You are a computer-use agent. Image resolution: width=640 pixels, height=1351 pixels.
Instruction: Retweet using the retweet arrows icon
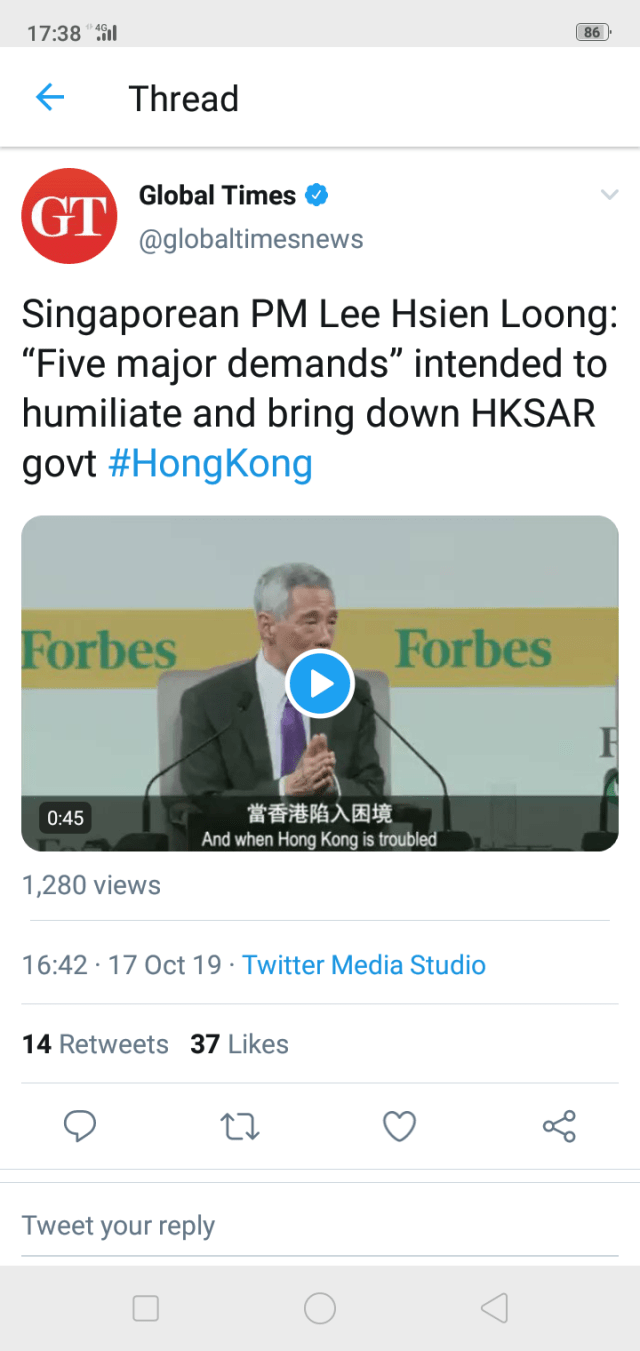[240, 1127]
